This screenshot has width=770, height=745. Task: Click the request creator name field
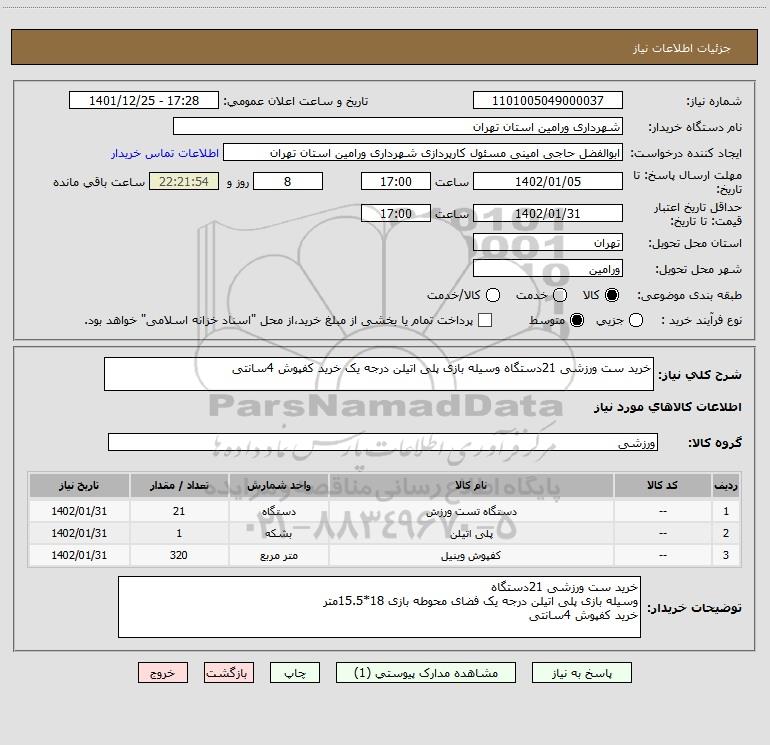(423, 152)
